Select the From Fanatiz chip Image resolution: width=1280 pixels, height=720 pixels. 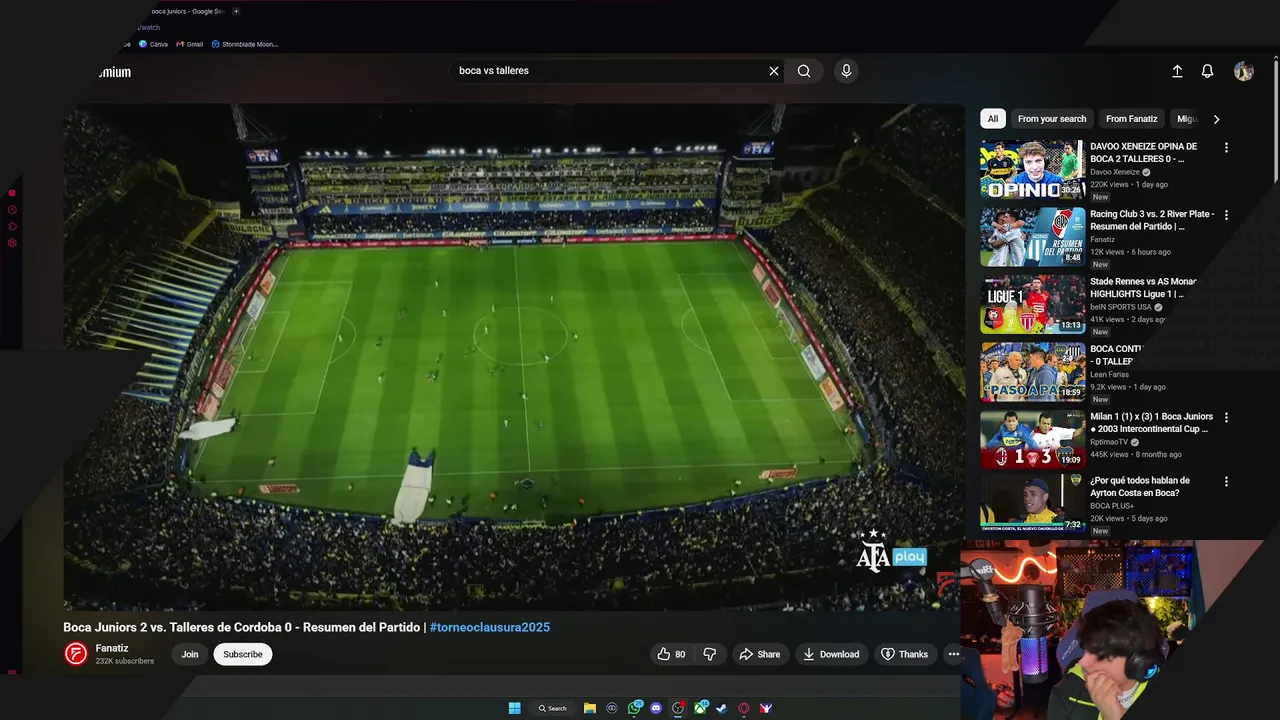tap(1132, 119)
